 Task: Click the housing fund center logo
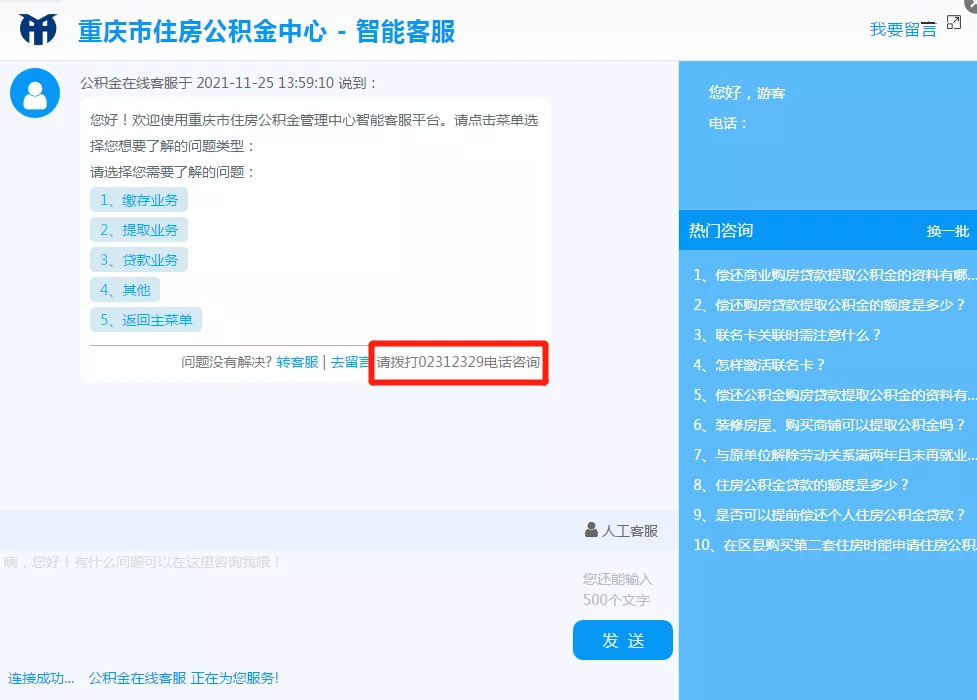38,29
